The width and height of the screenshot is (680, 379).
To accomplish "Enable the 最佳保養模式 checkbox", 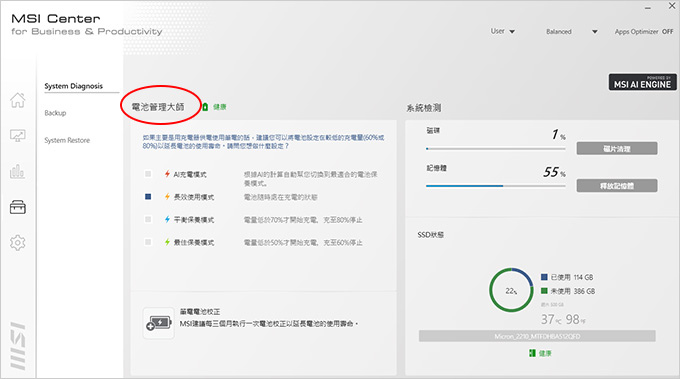I will (148, 242).
